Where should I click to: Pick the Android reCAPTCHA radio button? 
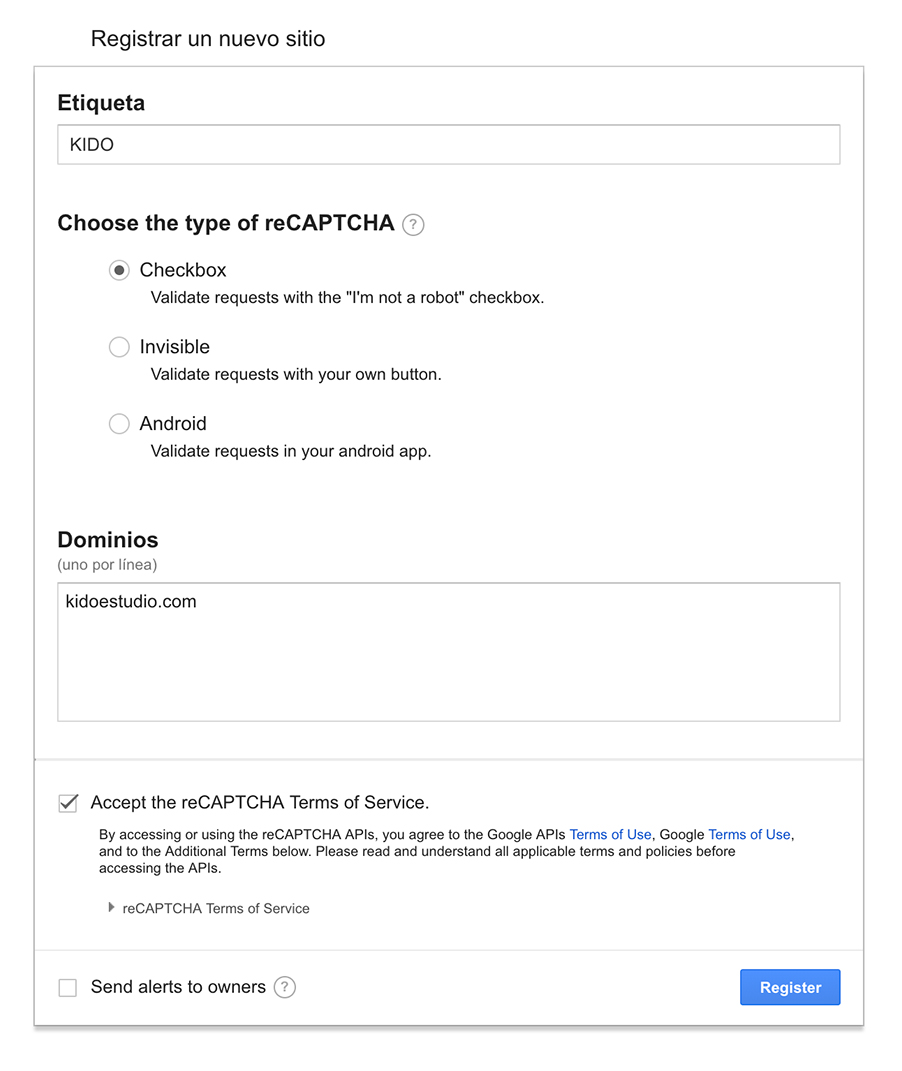click(x=119, y=424)
